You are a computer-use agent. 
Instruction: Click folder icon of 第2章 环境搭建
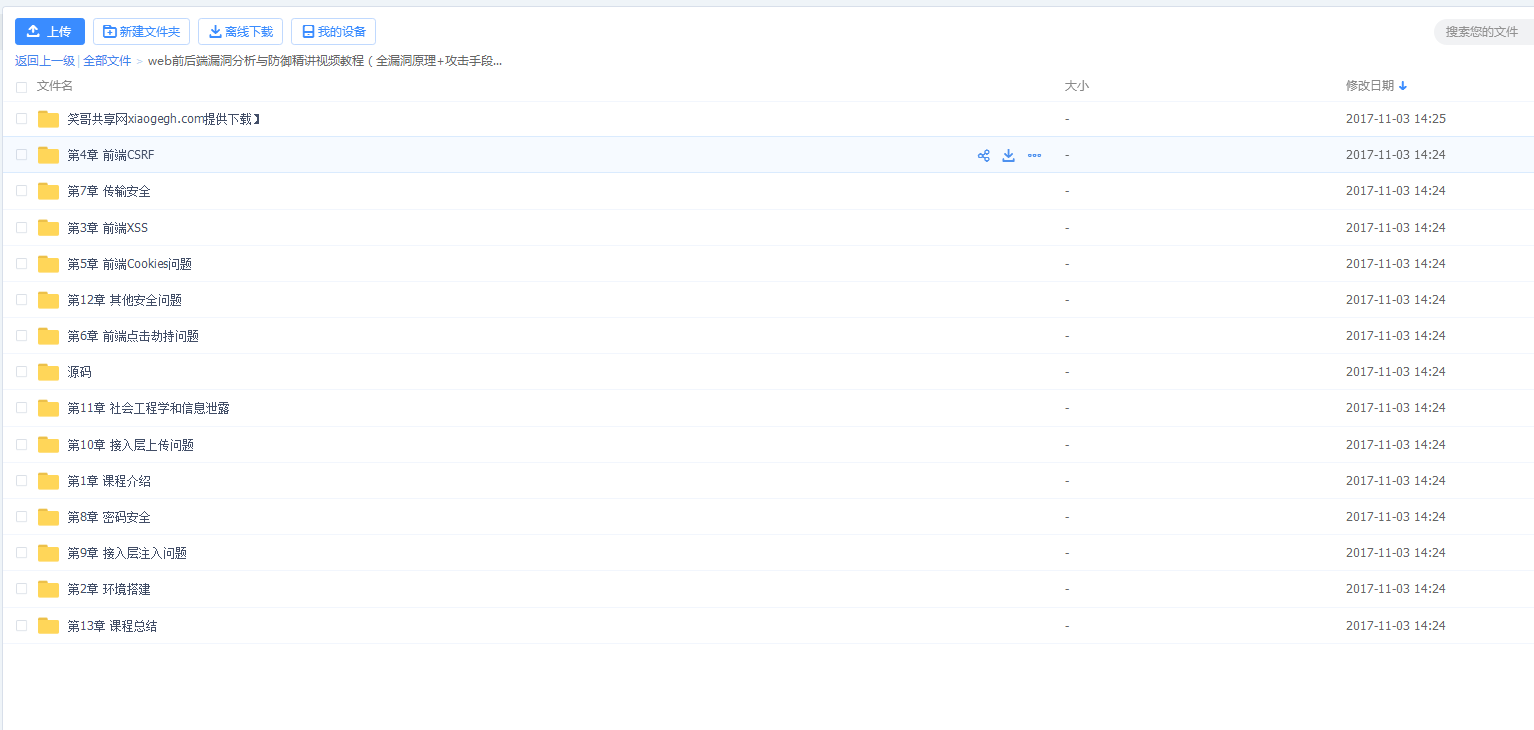49,589
